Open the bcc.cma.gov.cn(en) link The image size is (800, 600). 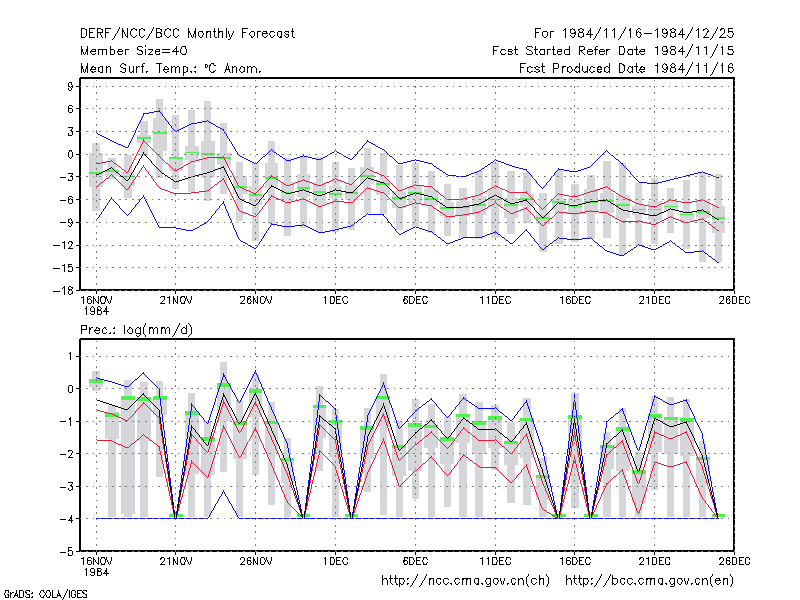tap(649, 581)
